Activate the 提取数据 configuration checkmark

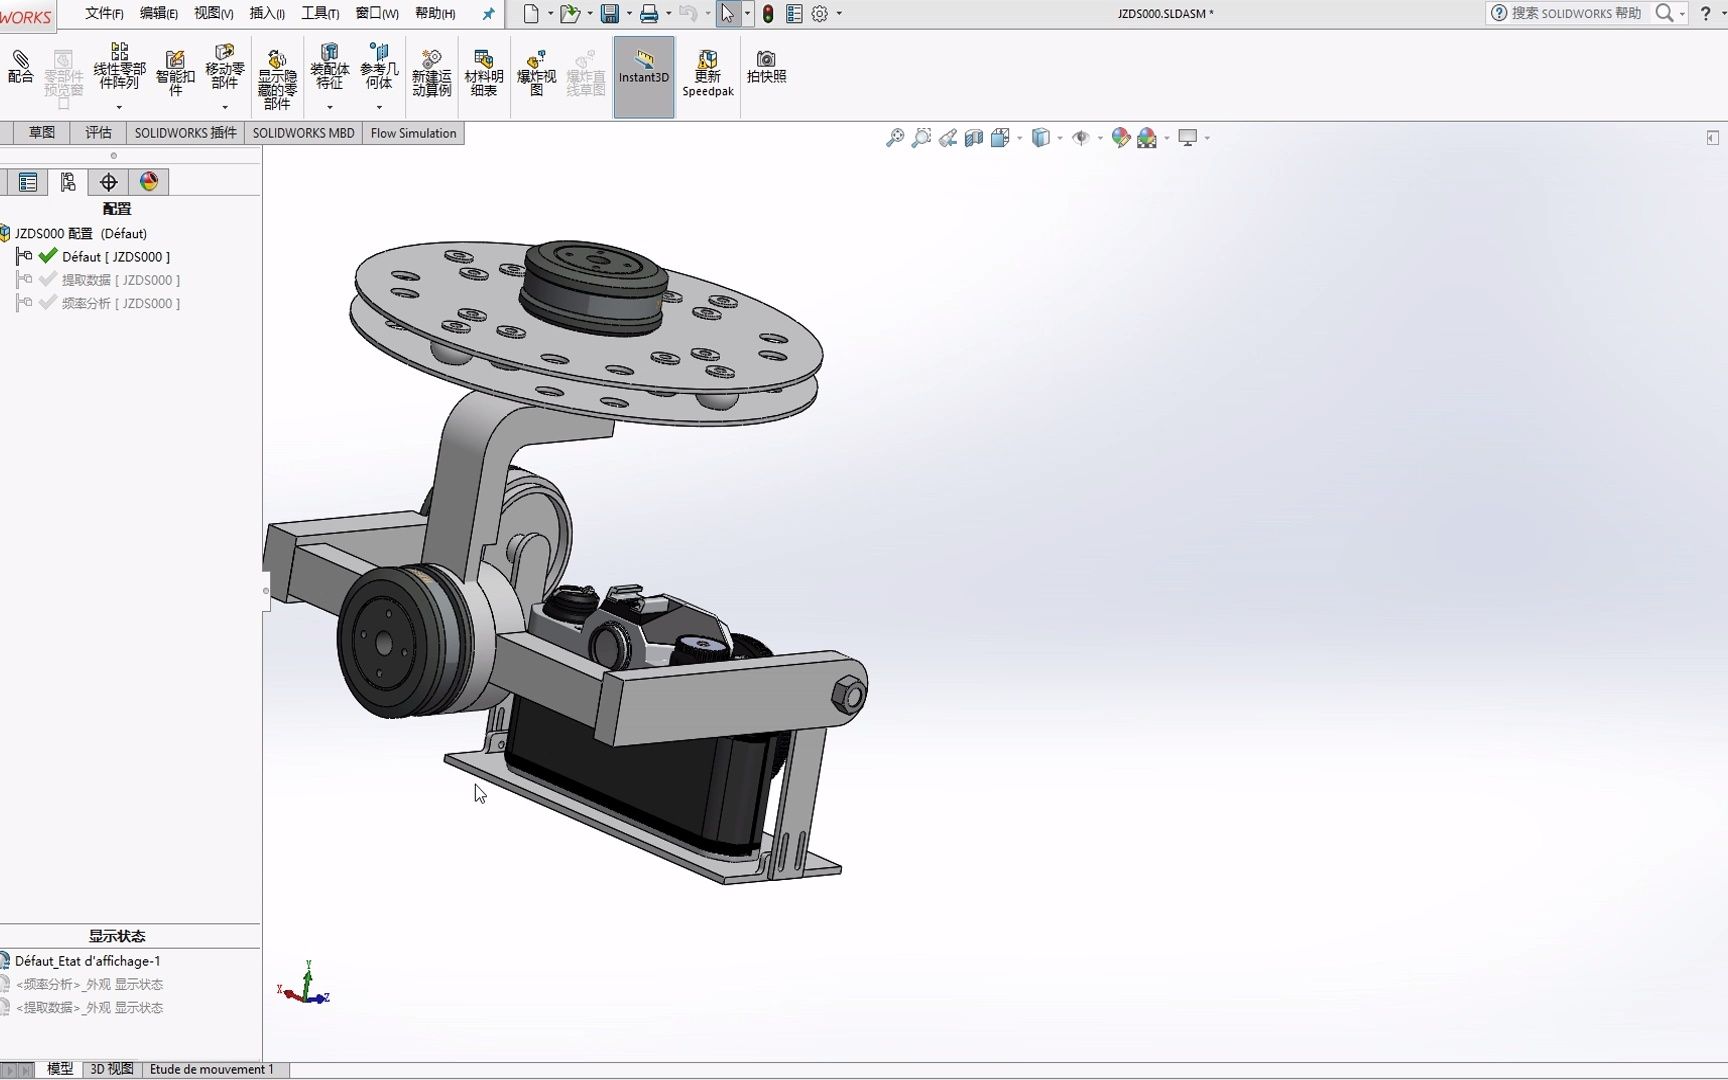point(47,279)
